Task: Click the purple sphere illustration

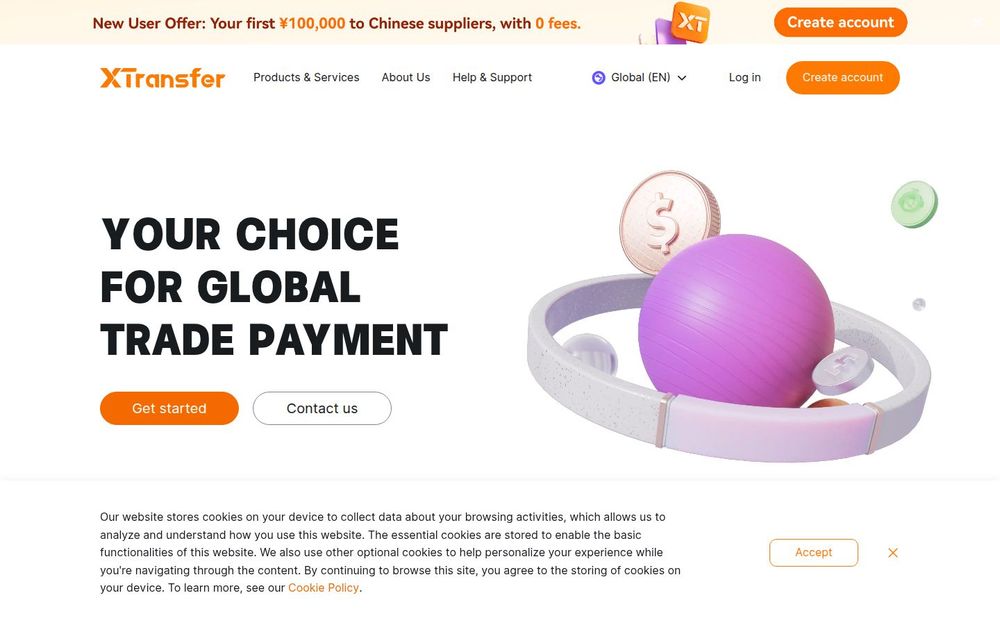Action: [x=736, y=320]
